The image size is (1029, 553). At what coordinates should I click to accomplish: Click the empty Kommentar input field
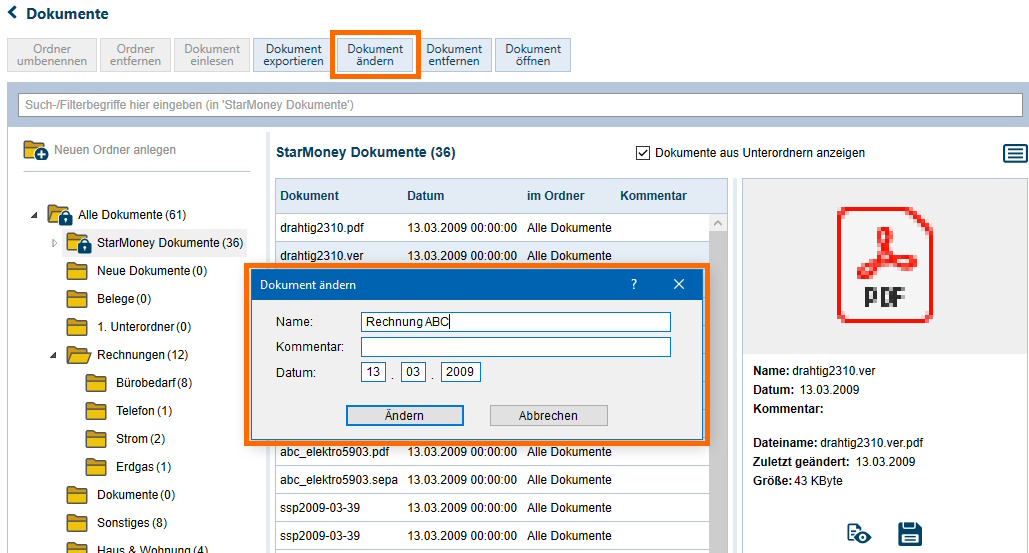point(516,346)
